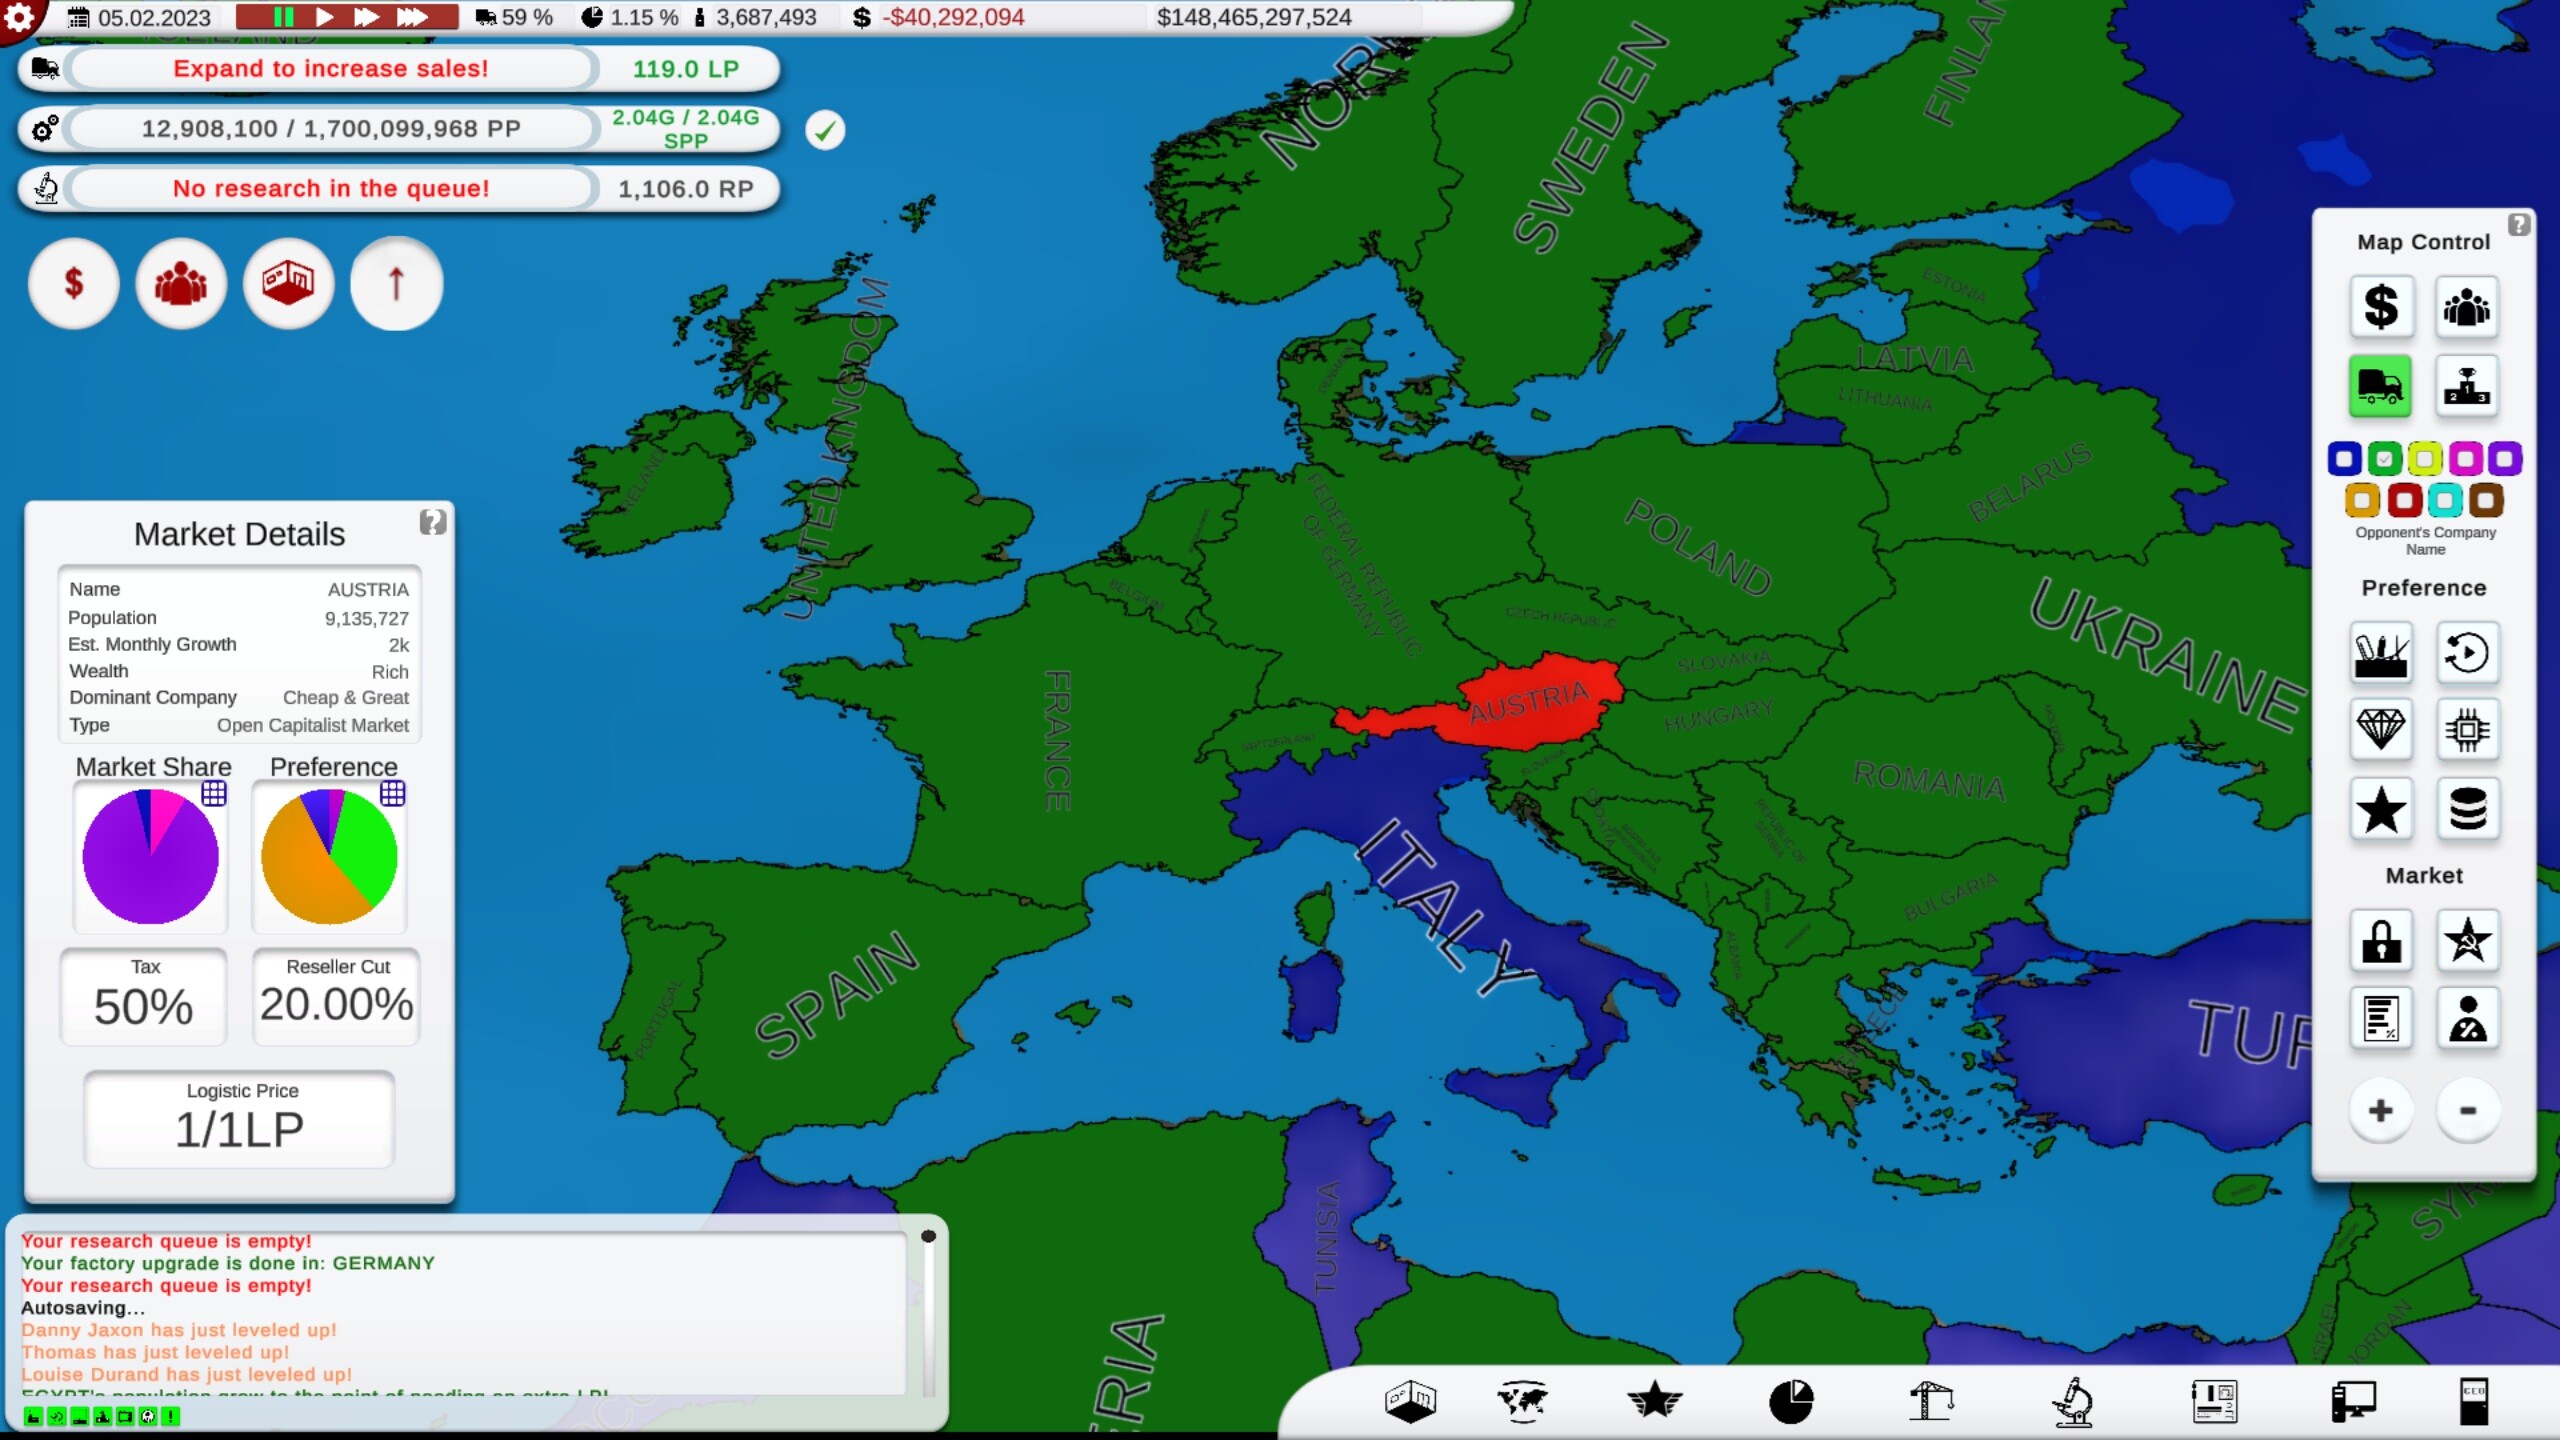The image size is (2560, 1440).
Task: Click the Market Share pie chart
Action: pyautogui.click(x=151, y=856)
